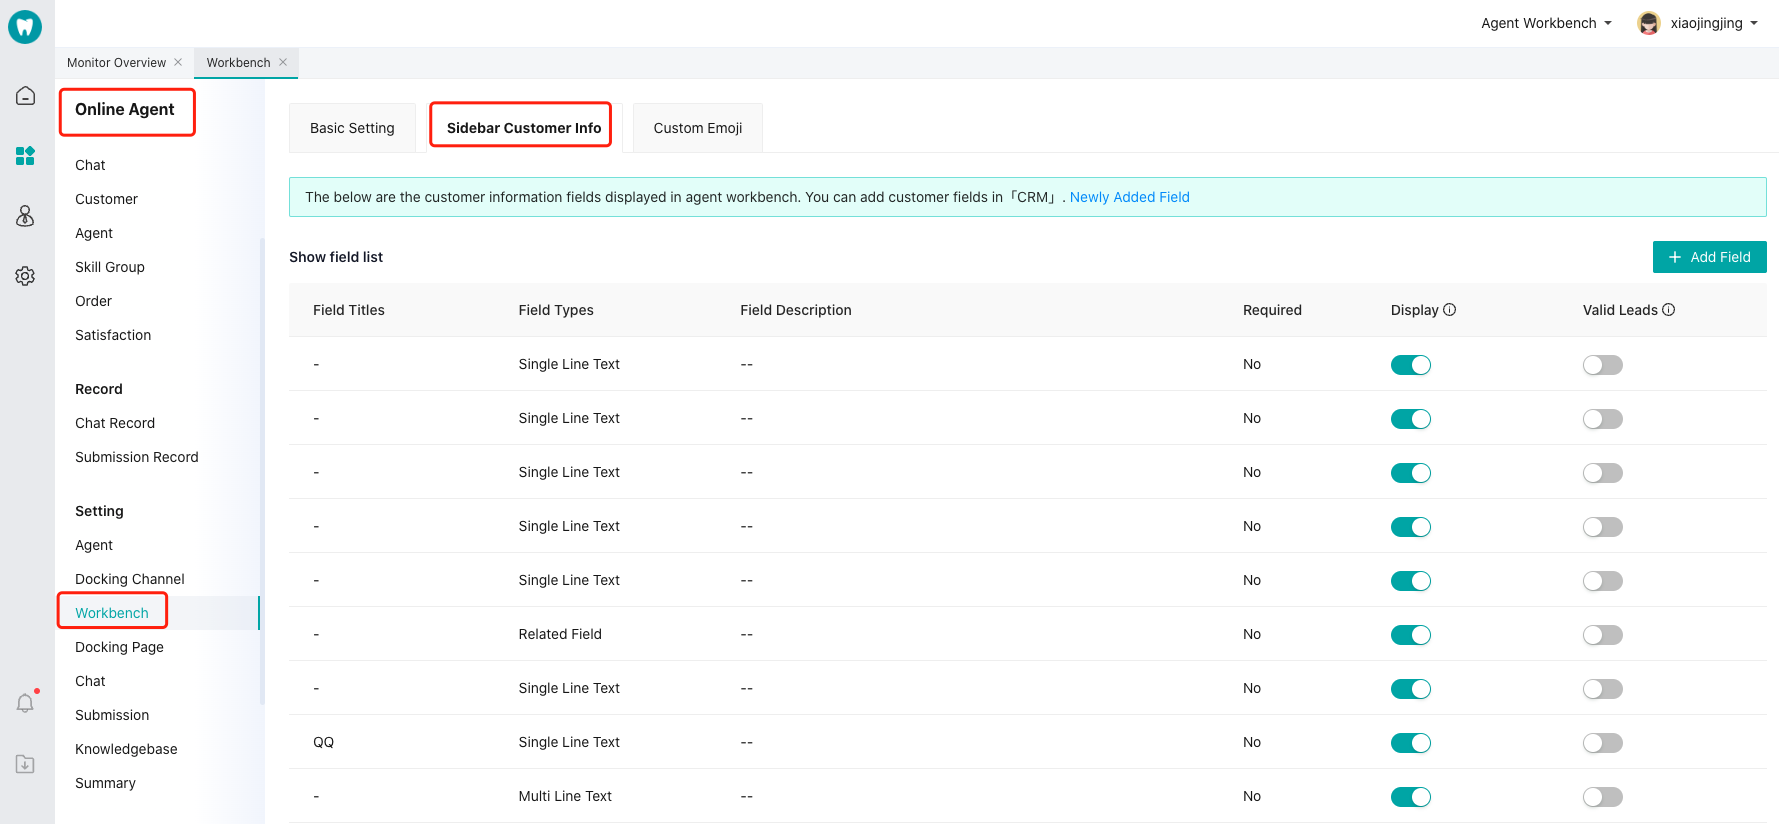Close the Monitor Overview tab
This screenshot has height=824, width=1779.
point(178,62)
